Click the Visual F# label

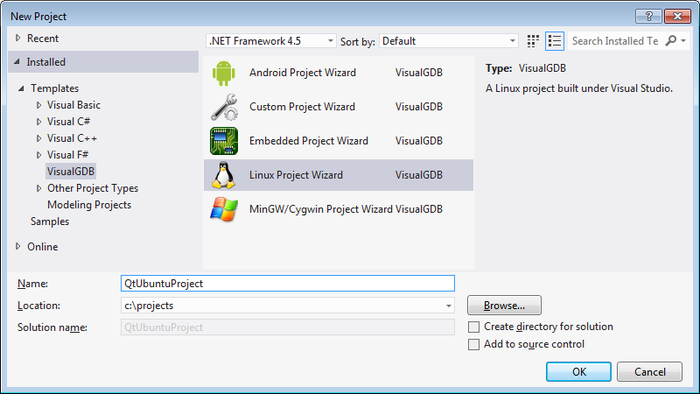click(x=68, y=155)
